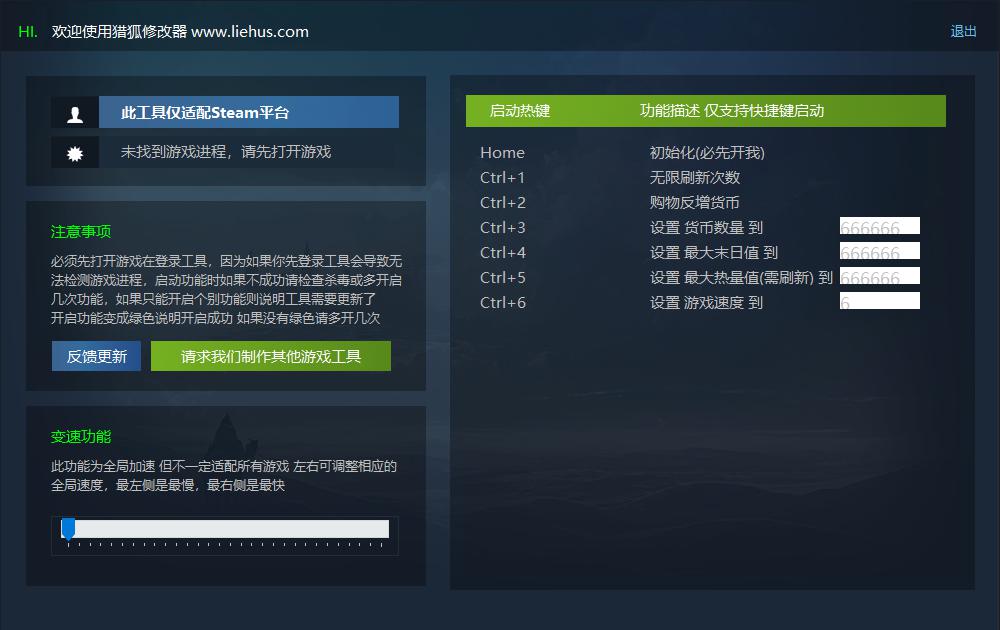Click the 注意事项 heading

point(81,231)
